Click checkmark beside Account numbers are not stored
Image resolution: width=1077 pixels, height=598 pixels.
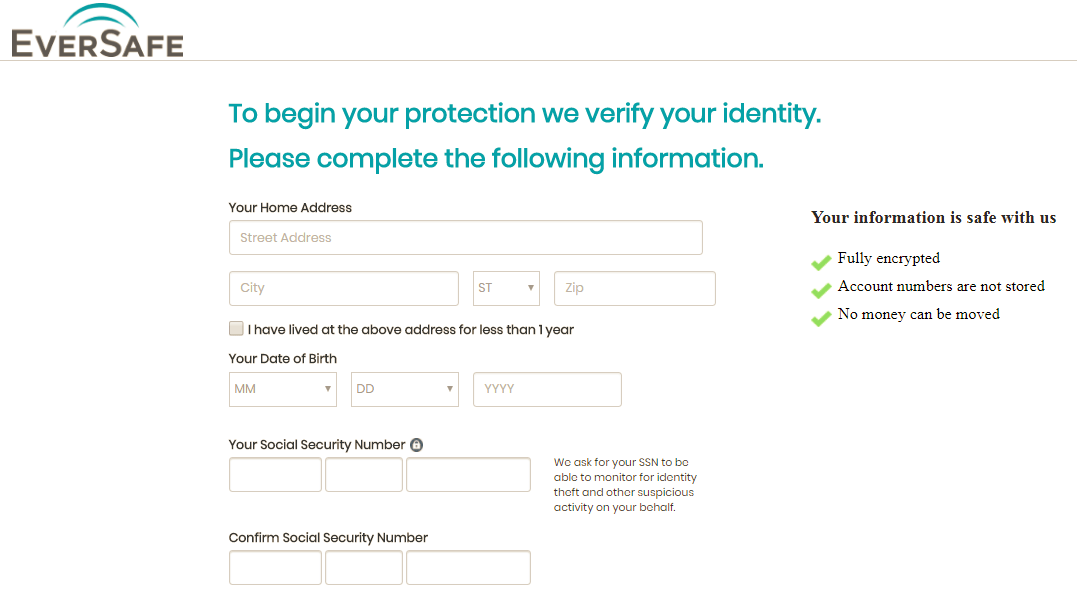coord(821,290)
